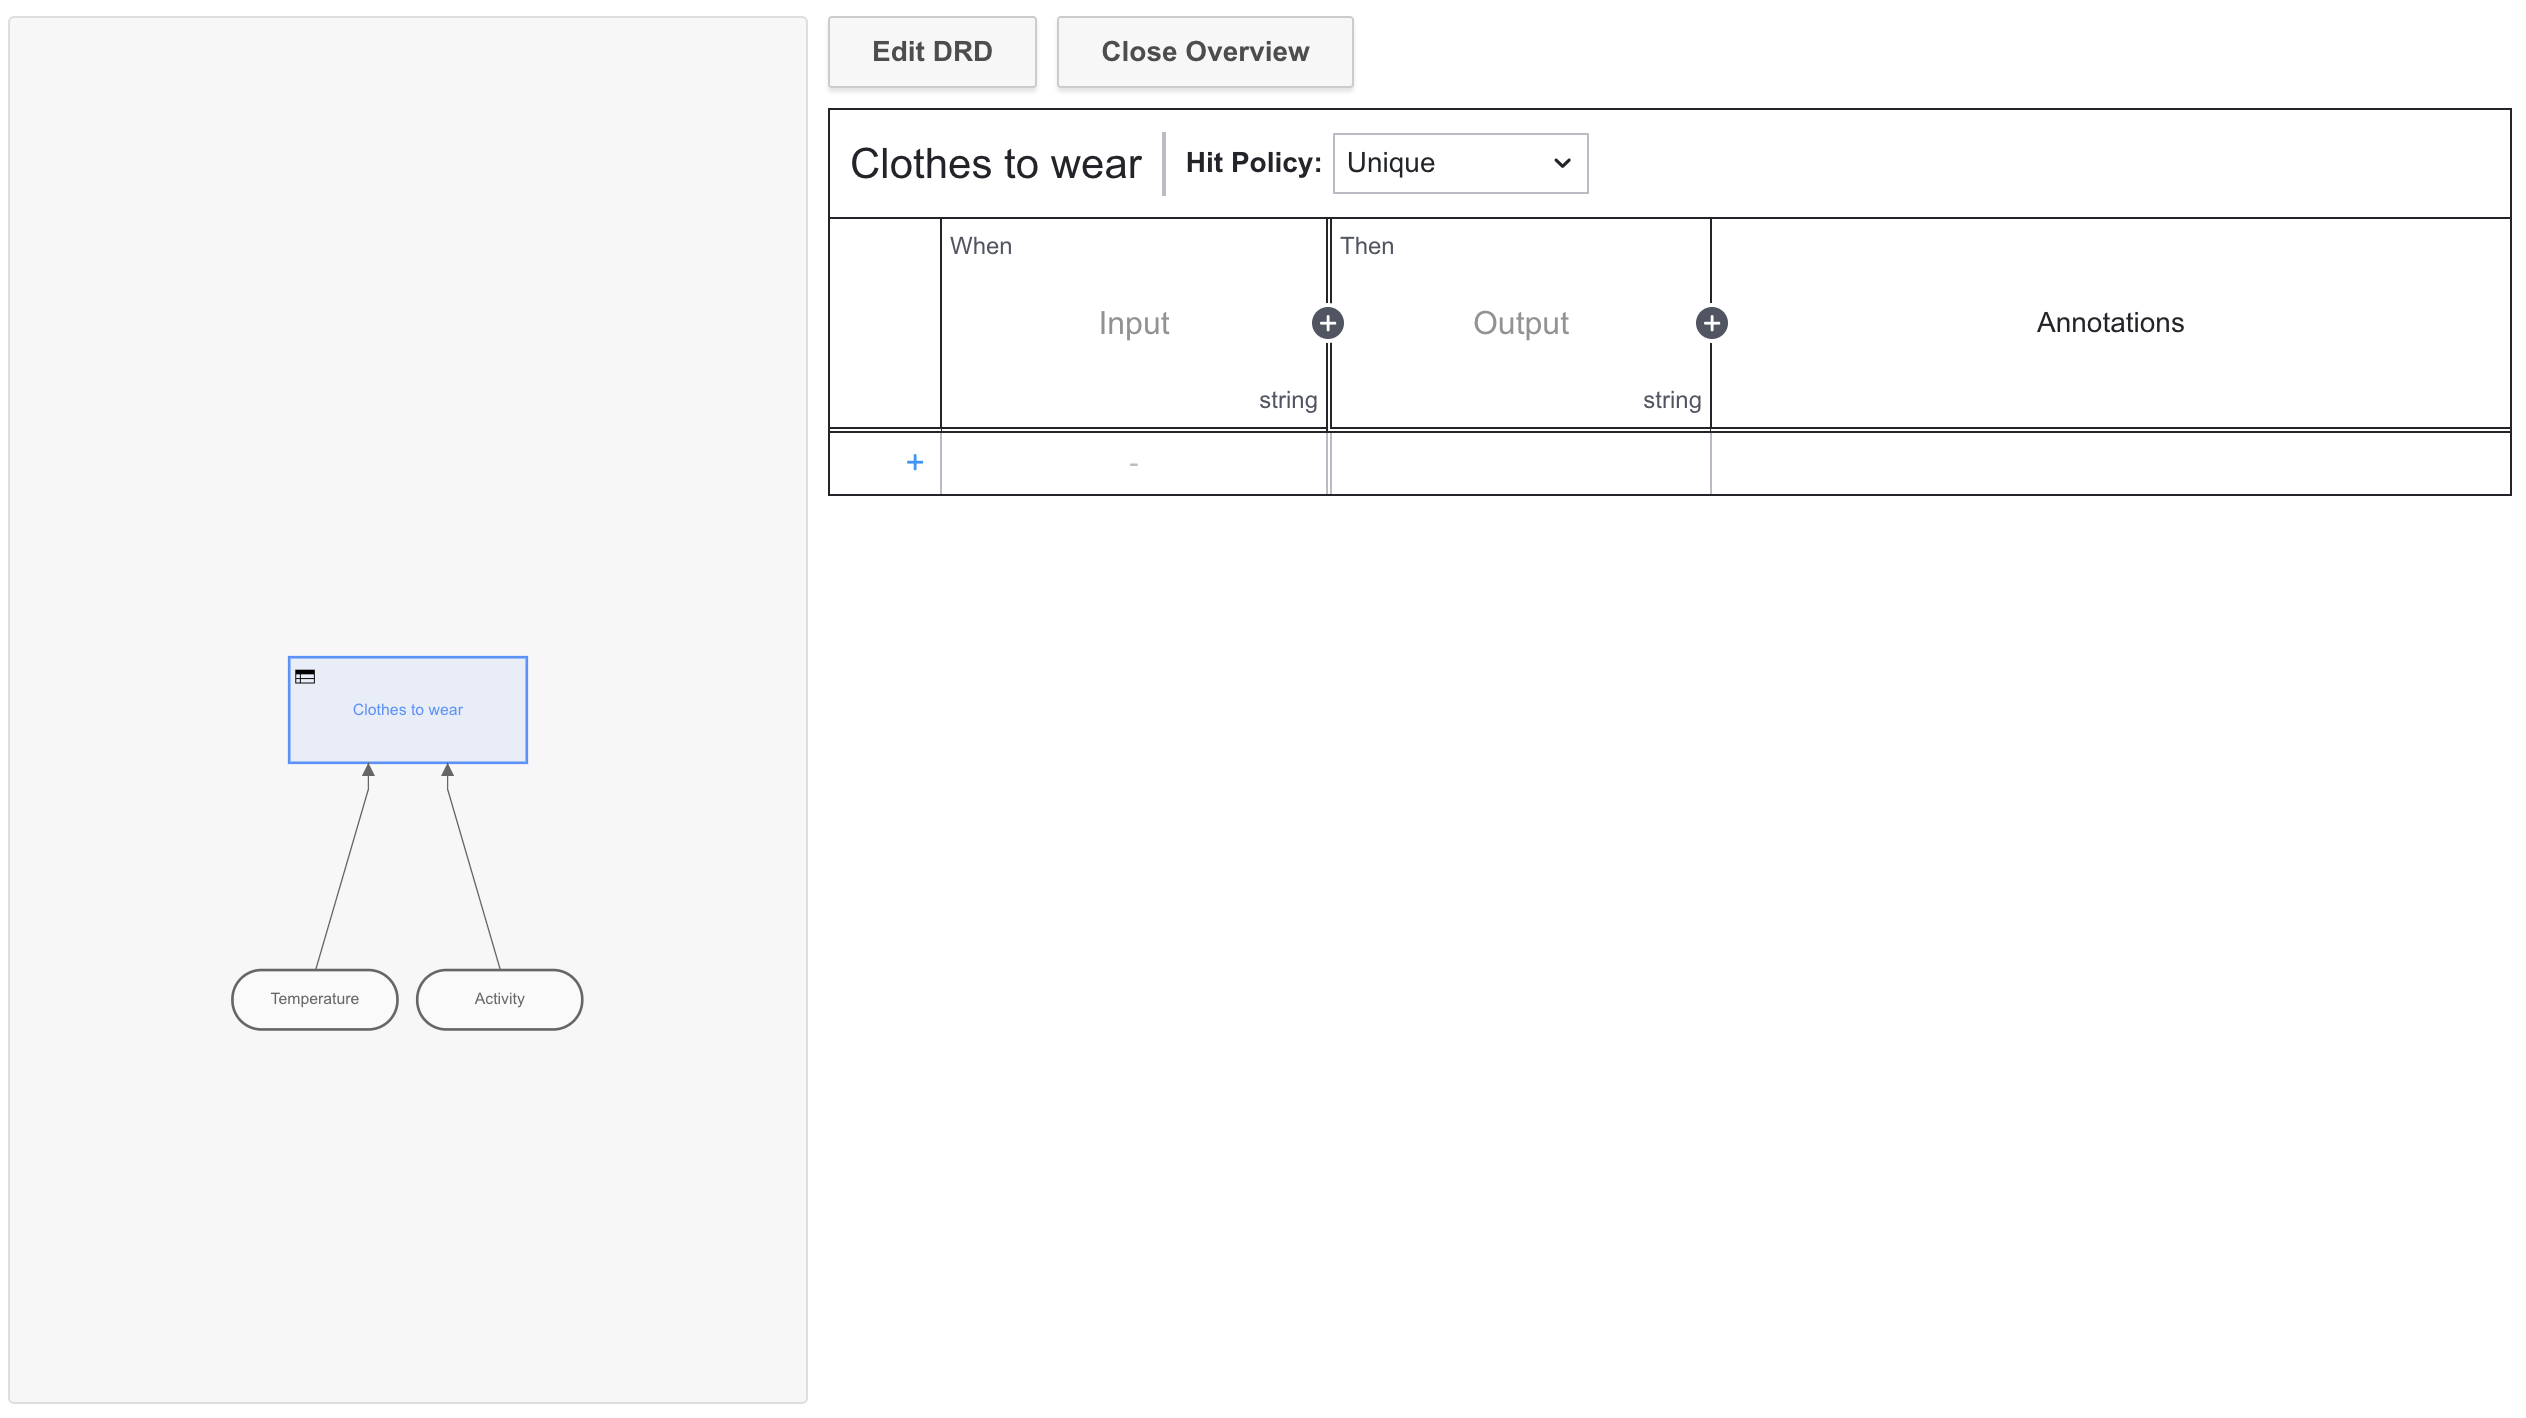Click the decision table icon in diagram
2526x1418 pixels.
click(305, 677)
